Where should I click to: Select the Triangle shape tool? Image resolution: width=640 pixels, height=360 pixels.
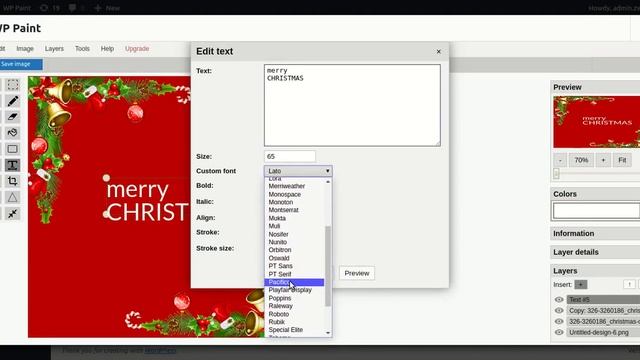(13, 197)
